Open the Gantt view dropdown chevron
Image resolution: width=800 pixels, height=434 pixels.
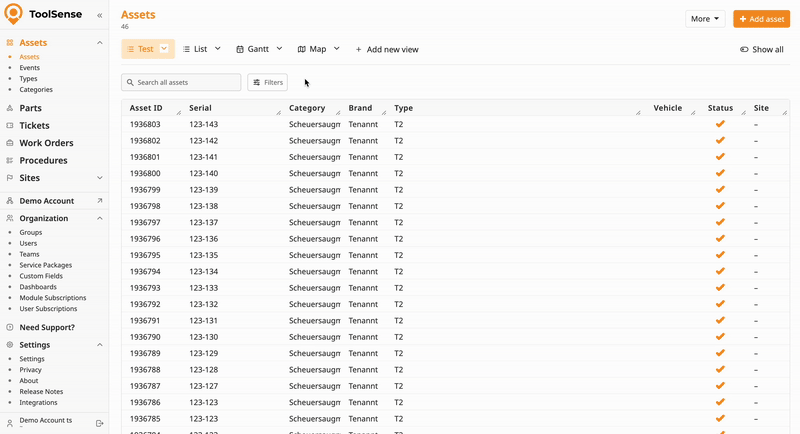279,49
